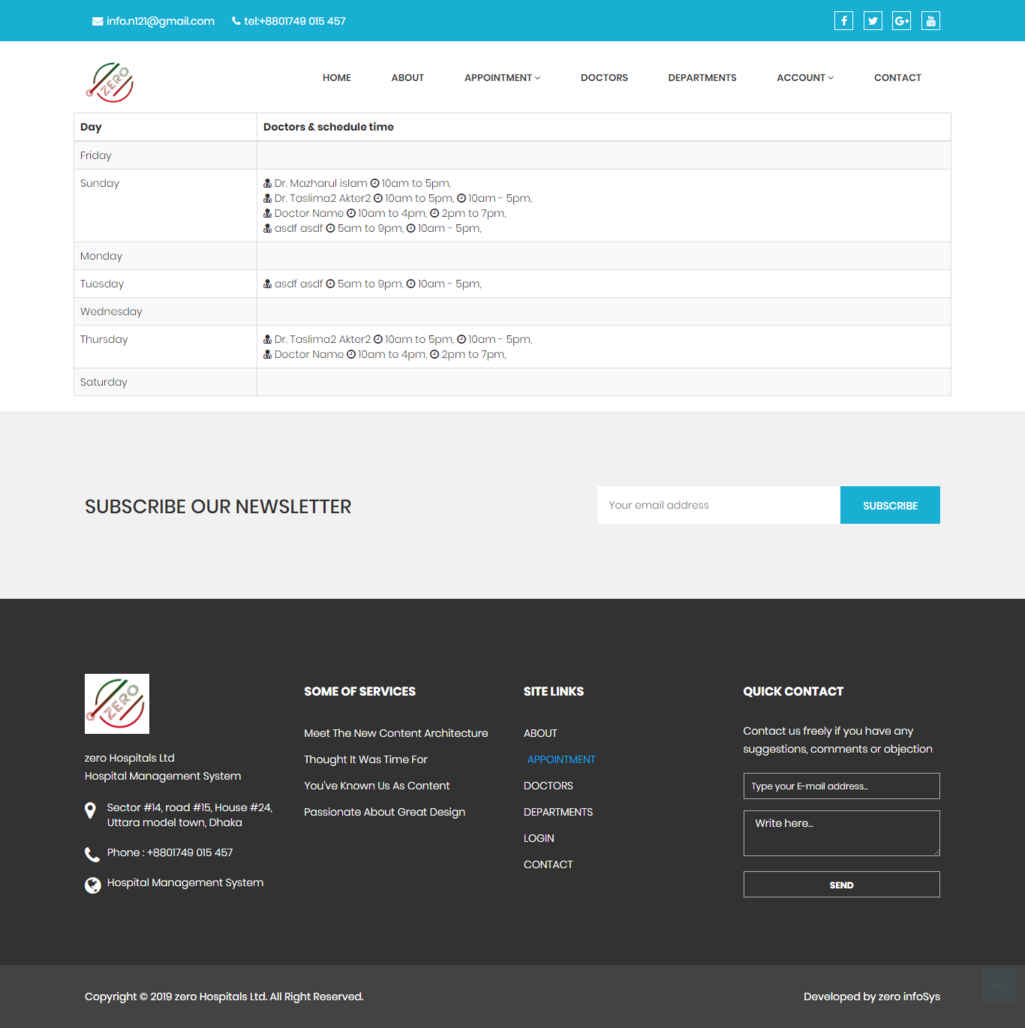The height and width of the screenshot is (1028, 1025).
Task: Open the Google Plus social icon
Action: 902,21
